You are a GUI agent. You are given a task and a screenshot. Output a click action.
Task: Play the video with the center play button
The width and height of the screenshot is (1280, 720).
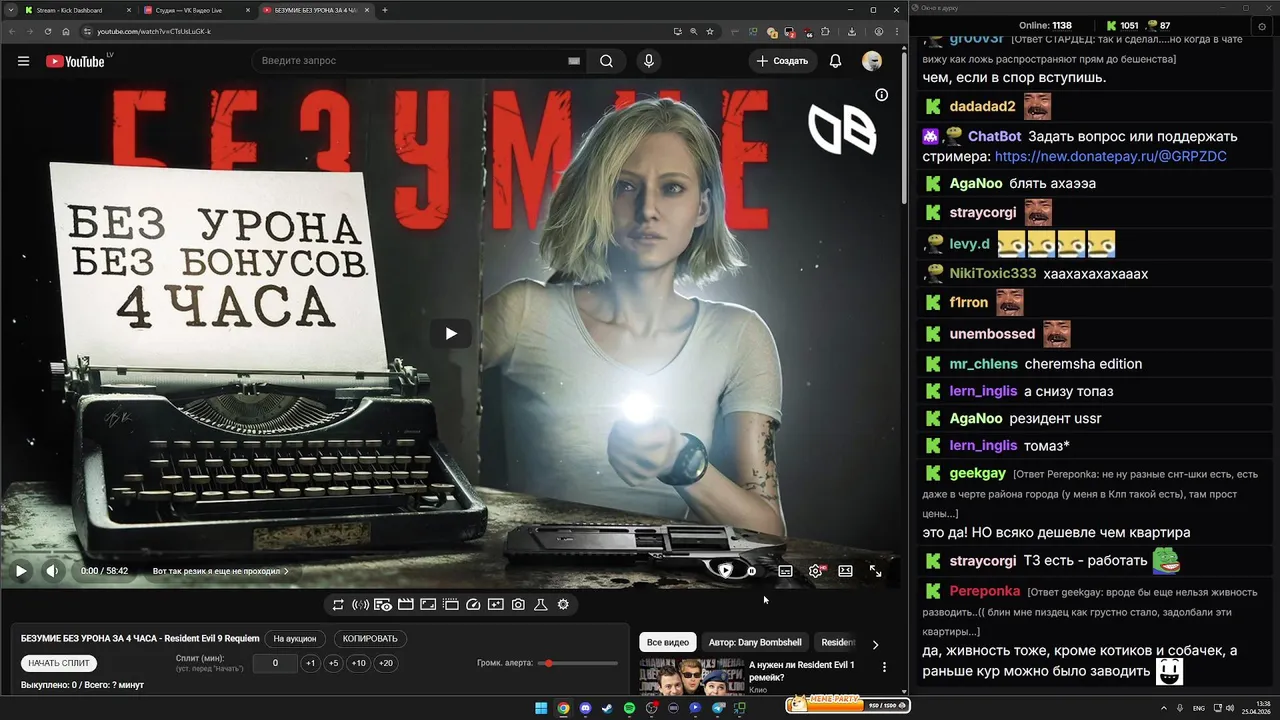pyautogui.click(x=451, y=333)
